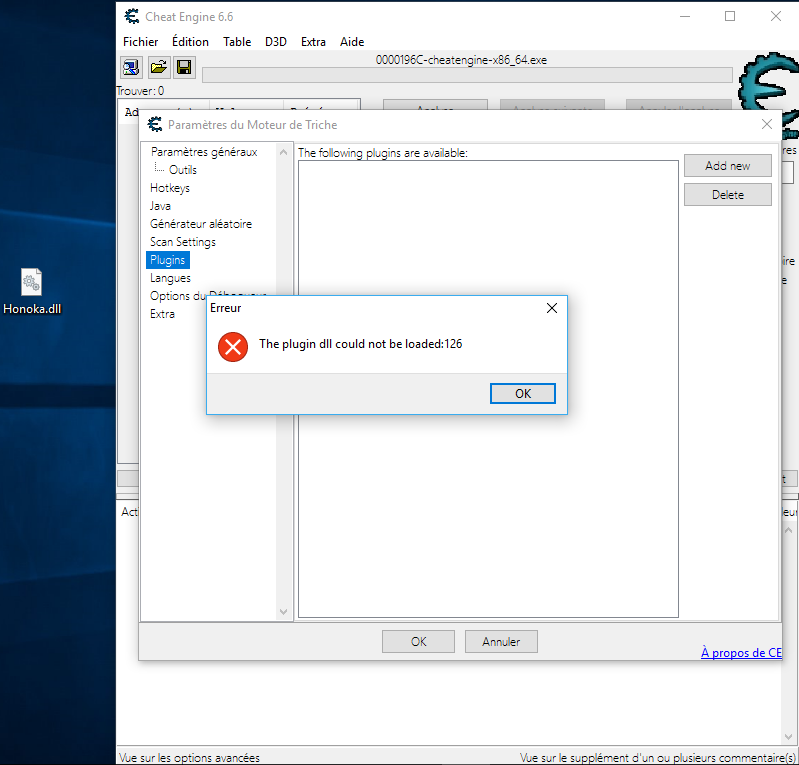Select the Honoka.dll desktop file icon
The image size is (799, 765).
(x=32, y=292)
